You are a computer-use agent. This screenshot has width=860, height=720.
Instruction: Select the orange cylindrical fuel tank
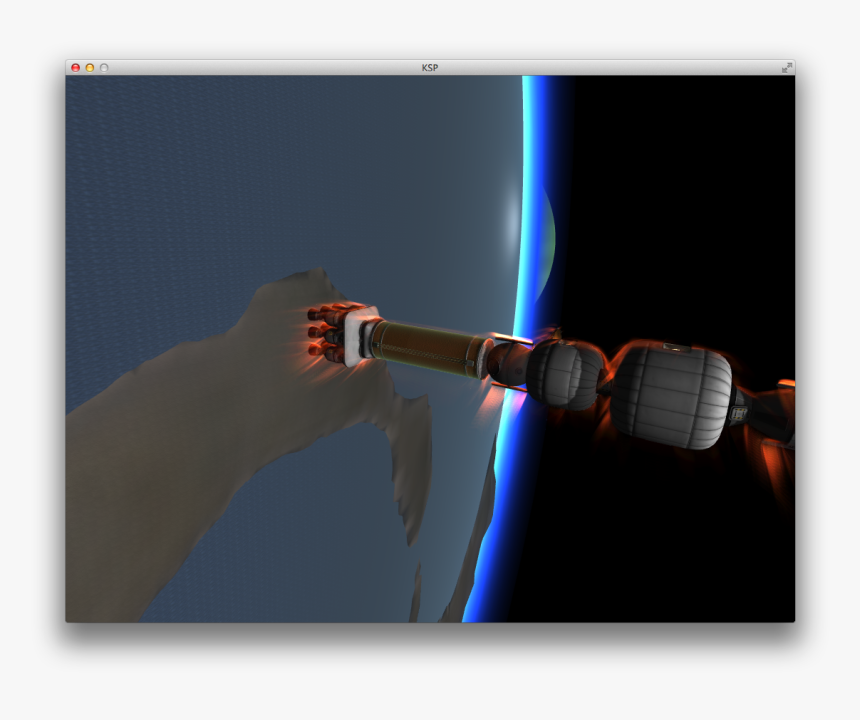point(430,348)
